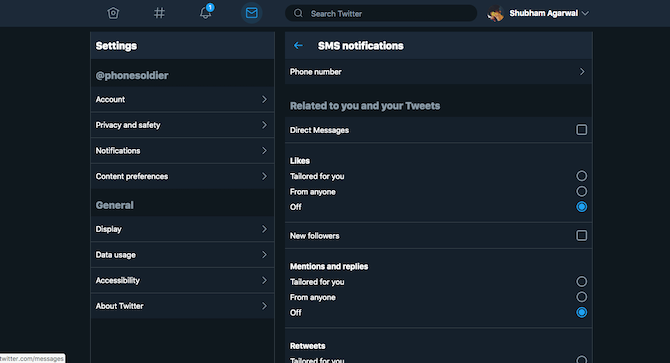Open the About Twitter row
The image size is (670, 363).
[182, 306]
